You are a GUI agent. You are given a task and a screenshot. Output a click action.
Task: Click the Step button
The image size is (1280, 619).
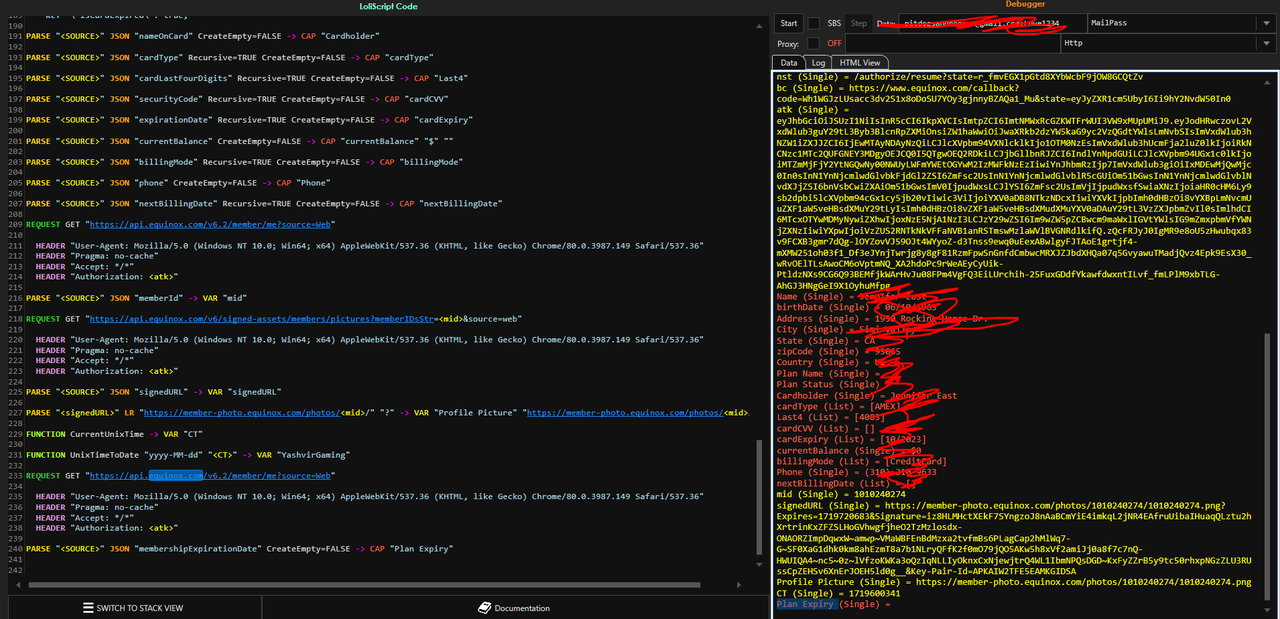(x=858, y=23)
